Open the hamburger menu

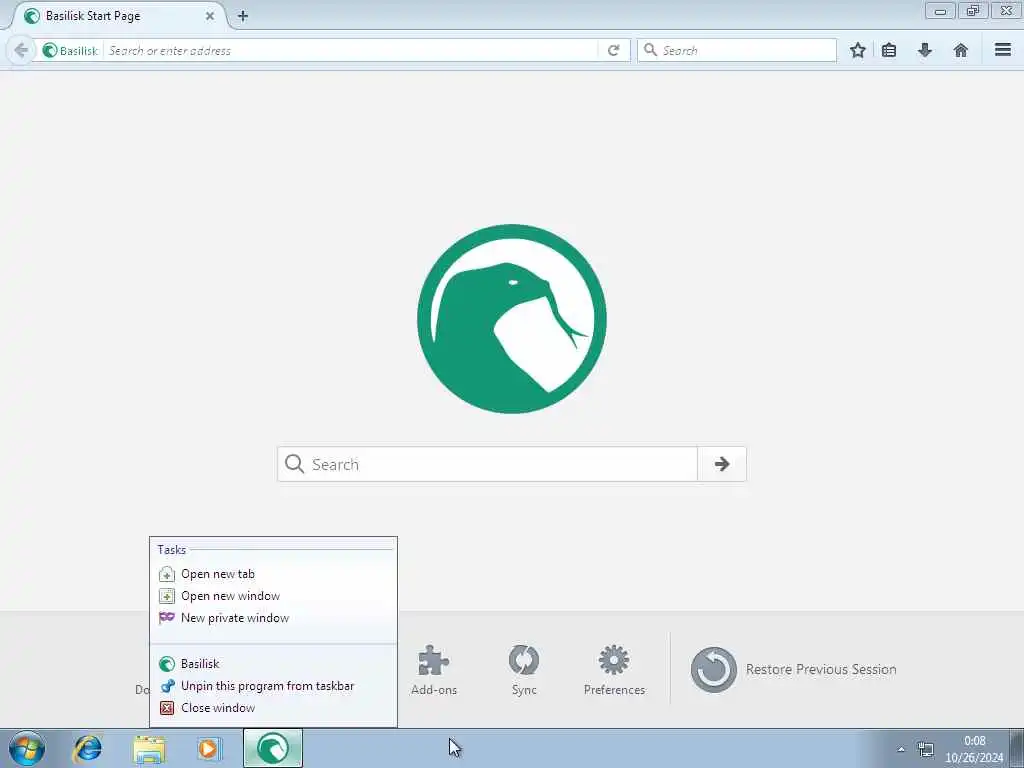1003,50
